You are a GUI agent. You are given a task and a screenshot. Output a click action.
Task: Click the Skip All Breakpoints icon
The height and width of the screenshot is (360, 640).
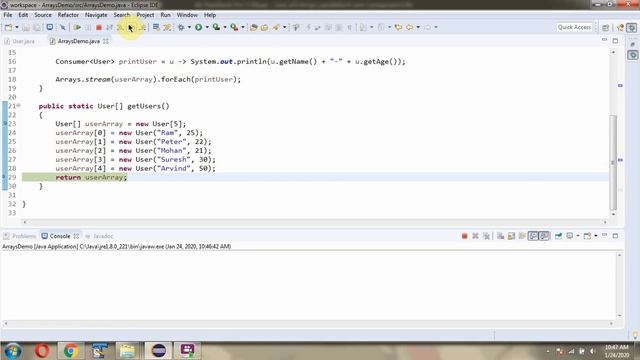(x=63, y=27)
